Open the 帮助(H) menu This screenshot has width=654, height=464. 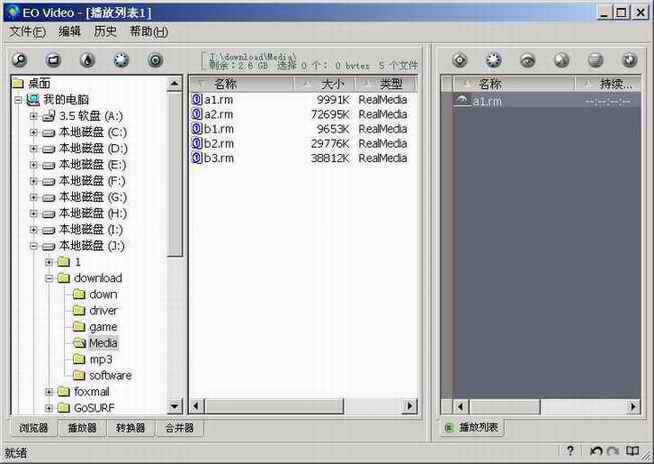[x=149, y=32]
